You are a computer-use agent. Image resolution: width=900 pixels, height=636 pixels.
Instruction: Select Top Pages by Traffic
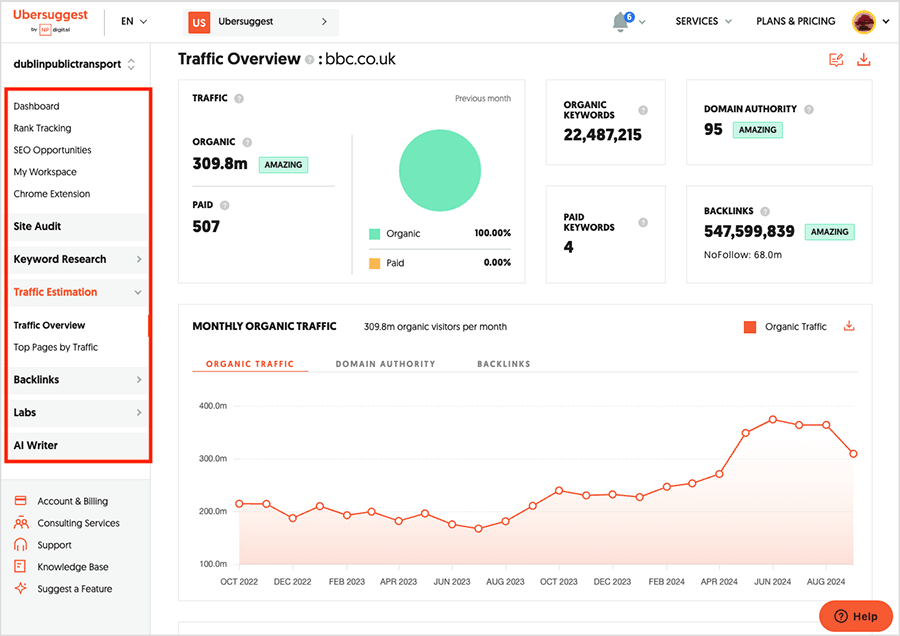pos(55,346)
